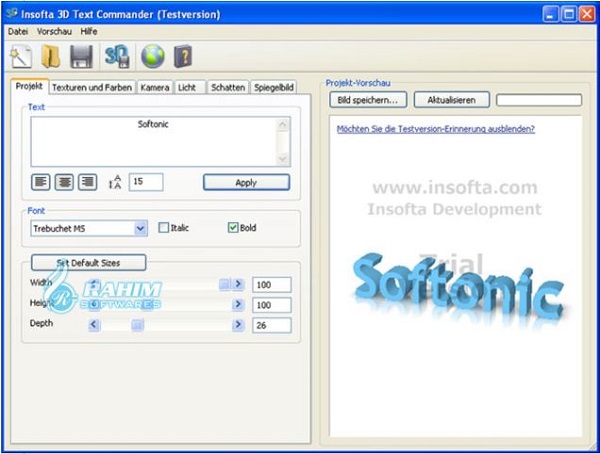The image size is (600, 454).
Task: Open project using the folder icon
Action: pyautogui.click(x=51, y=57)
